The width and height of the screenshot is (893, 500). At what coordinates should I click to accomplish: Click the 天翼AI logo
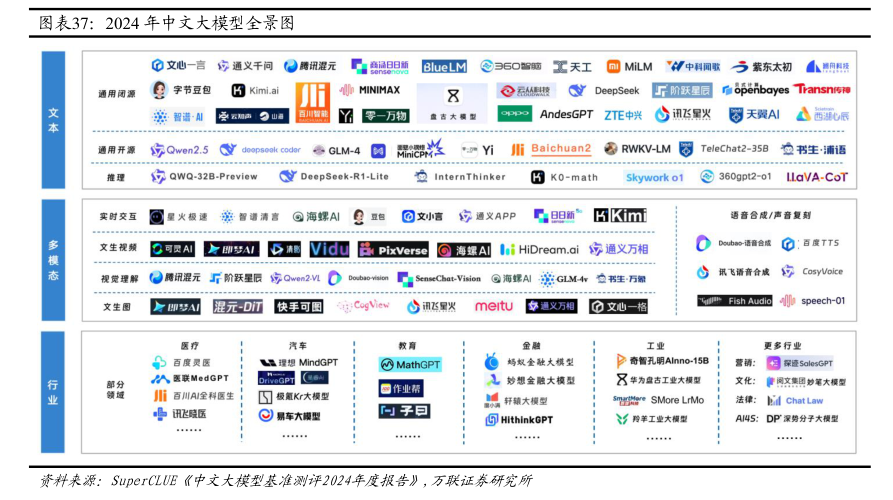click(x=754, y=114)
